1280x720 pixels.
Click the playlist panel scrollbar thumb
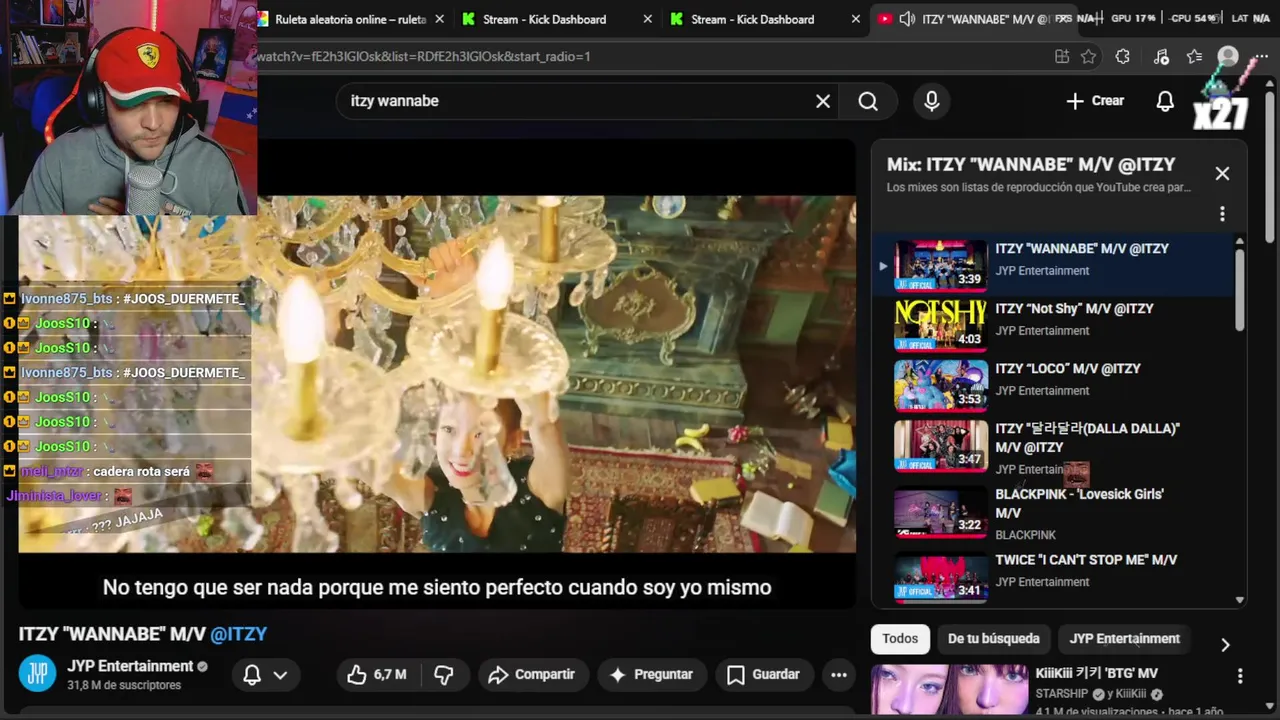click(1240, 290)
